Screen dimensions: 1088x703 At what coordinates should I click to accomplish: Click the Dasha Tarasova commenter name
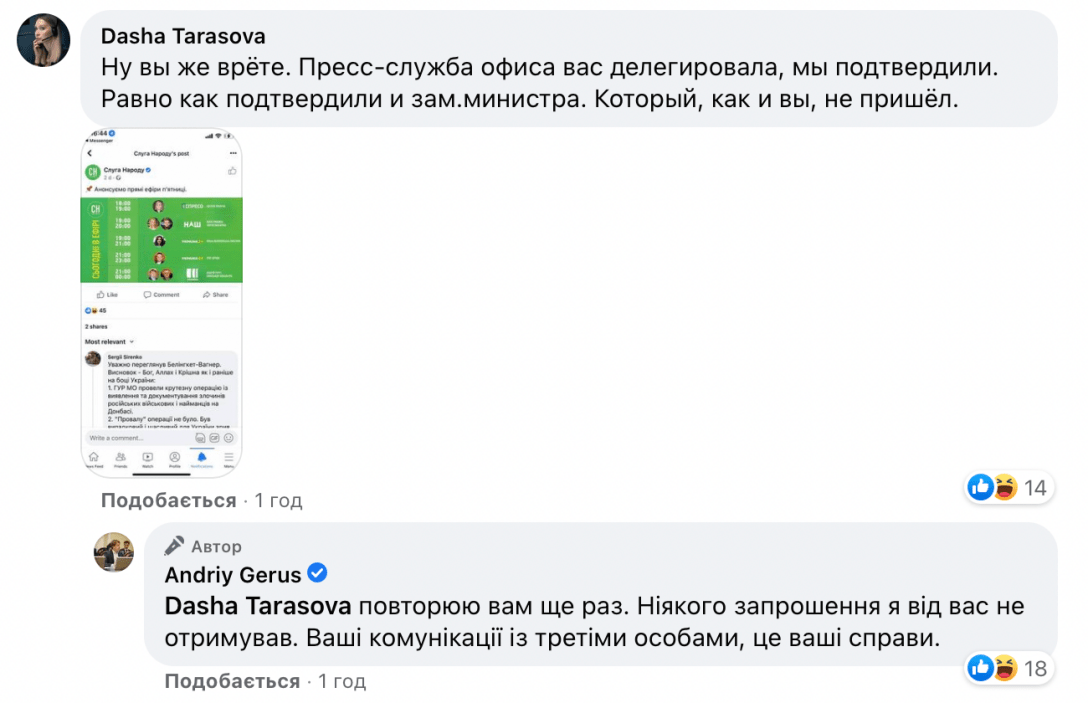(183, 37)
